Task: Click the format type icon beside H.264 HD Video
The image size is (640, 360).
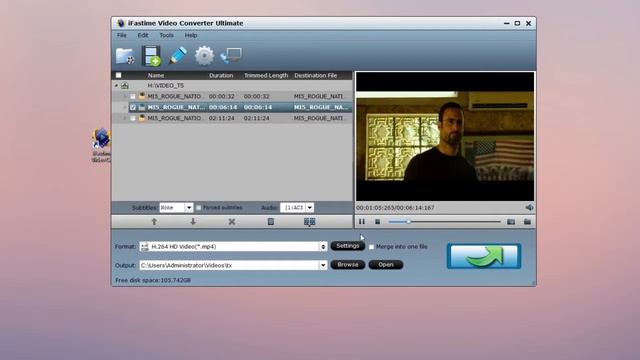Action: click(x=144, y=247)
